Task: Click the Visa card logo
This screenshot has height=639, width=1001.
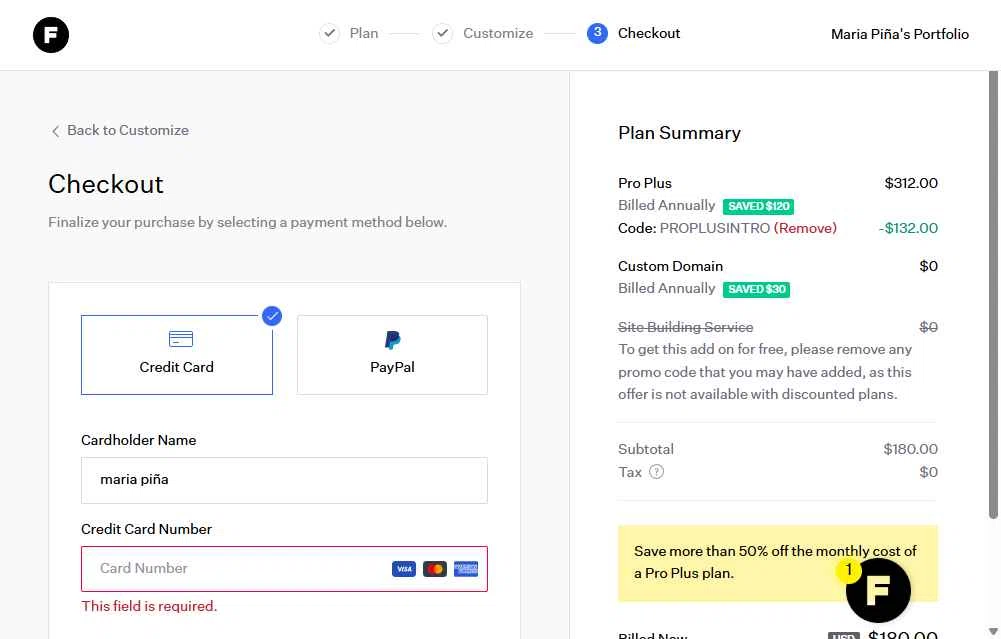Action: [403, 569]
